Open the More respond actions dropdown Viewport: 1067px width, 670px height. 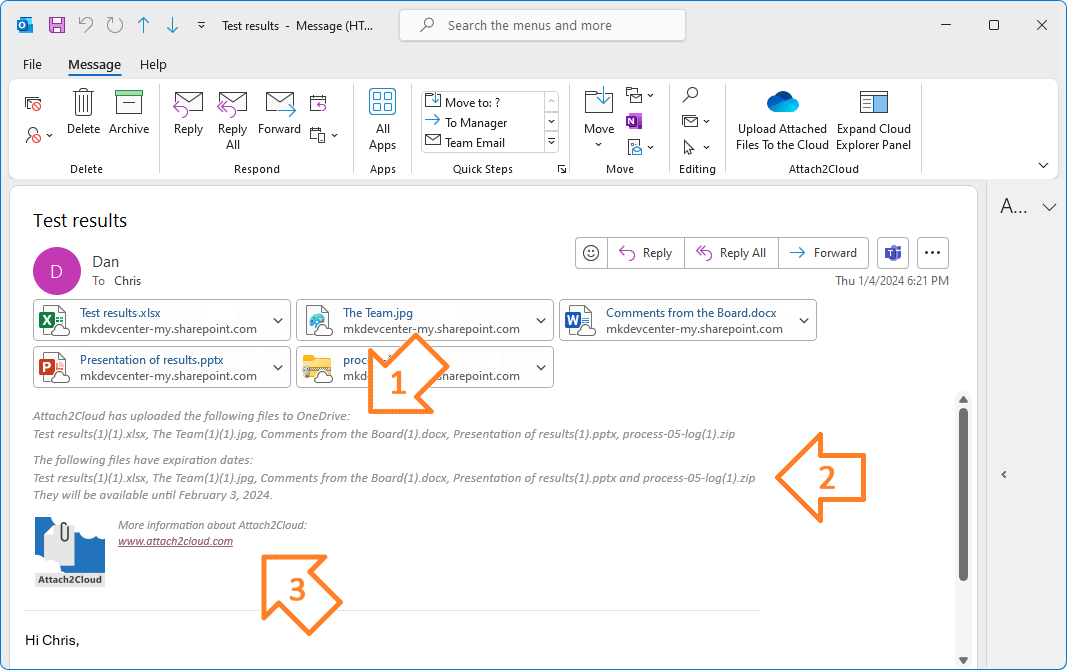coord(324,135)
